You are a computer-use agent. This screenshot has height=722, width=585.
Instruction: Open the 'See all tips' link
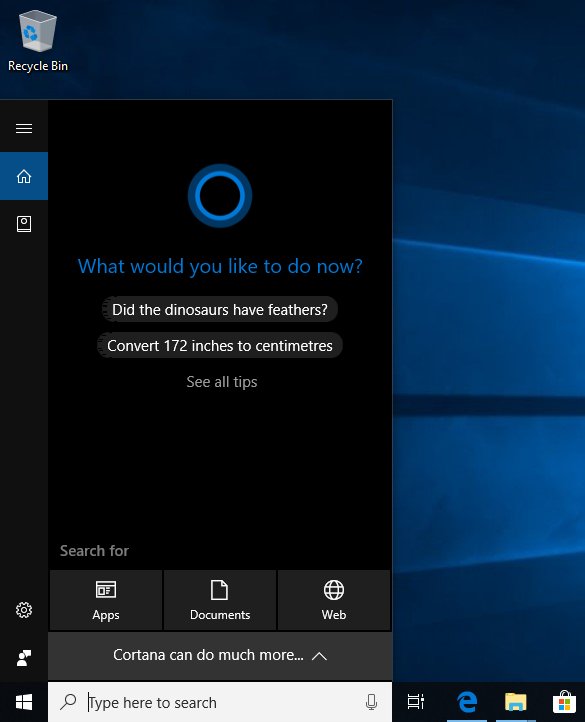click(x=222, y=382)
